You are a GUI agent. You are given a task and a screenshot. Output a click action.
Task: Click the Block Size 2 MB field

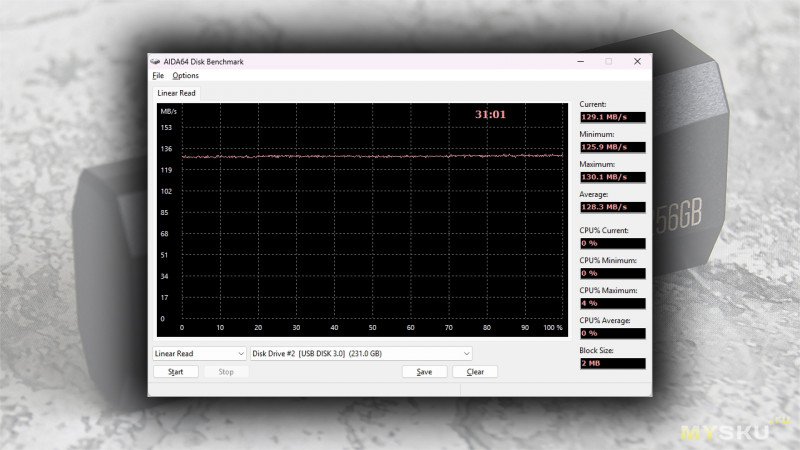click(x=612, y=363)
